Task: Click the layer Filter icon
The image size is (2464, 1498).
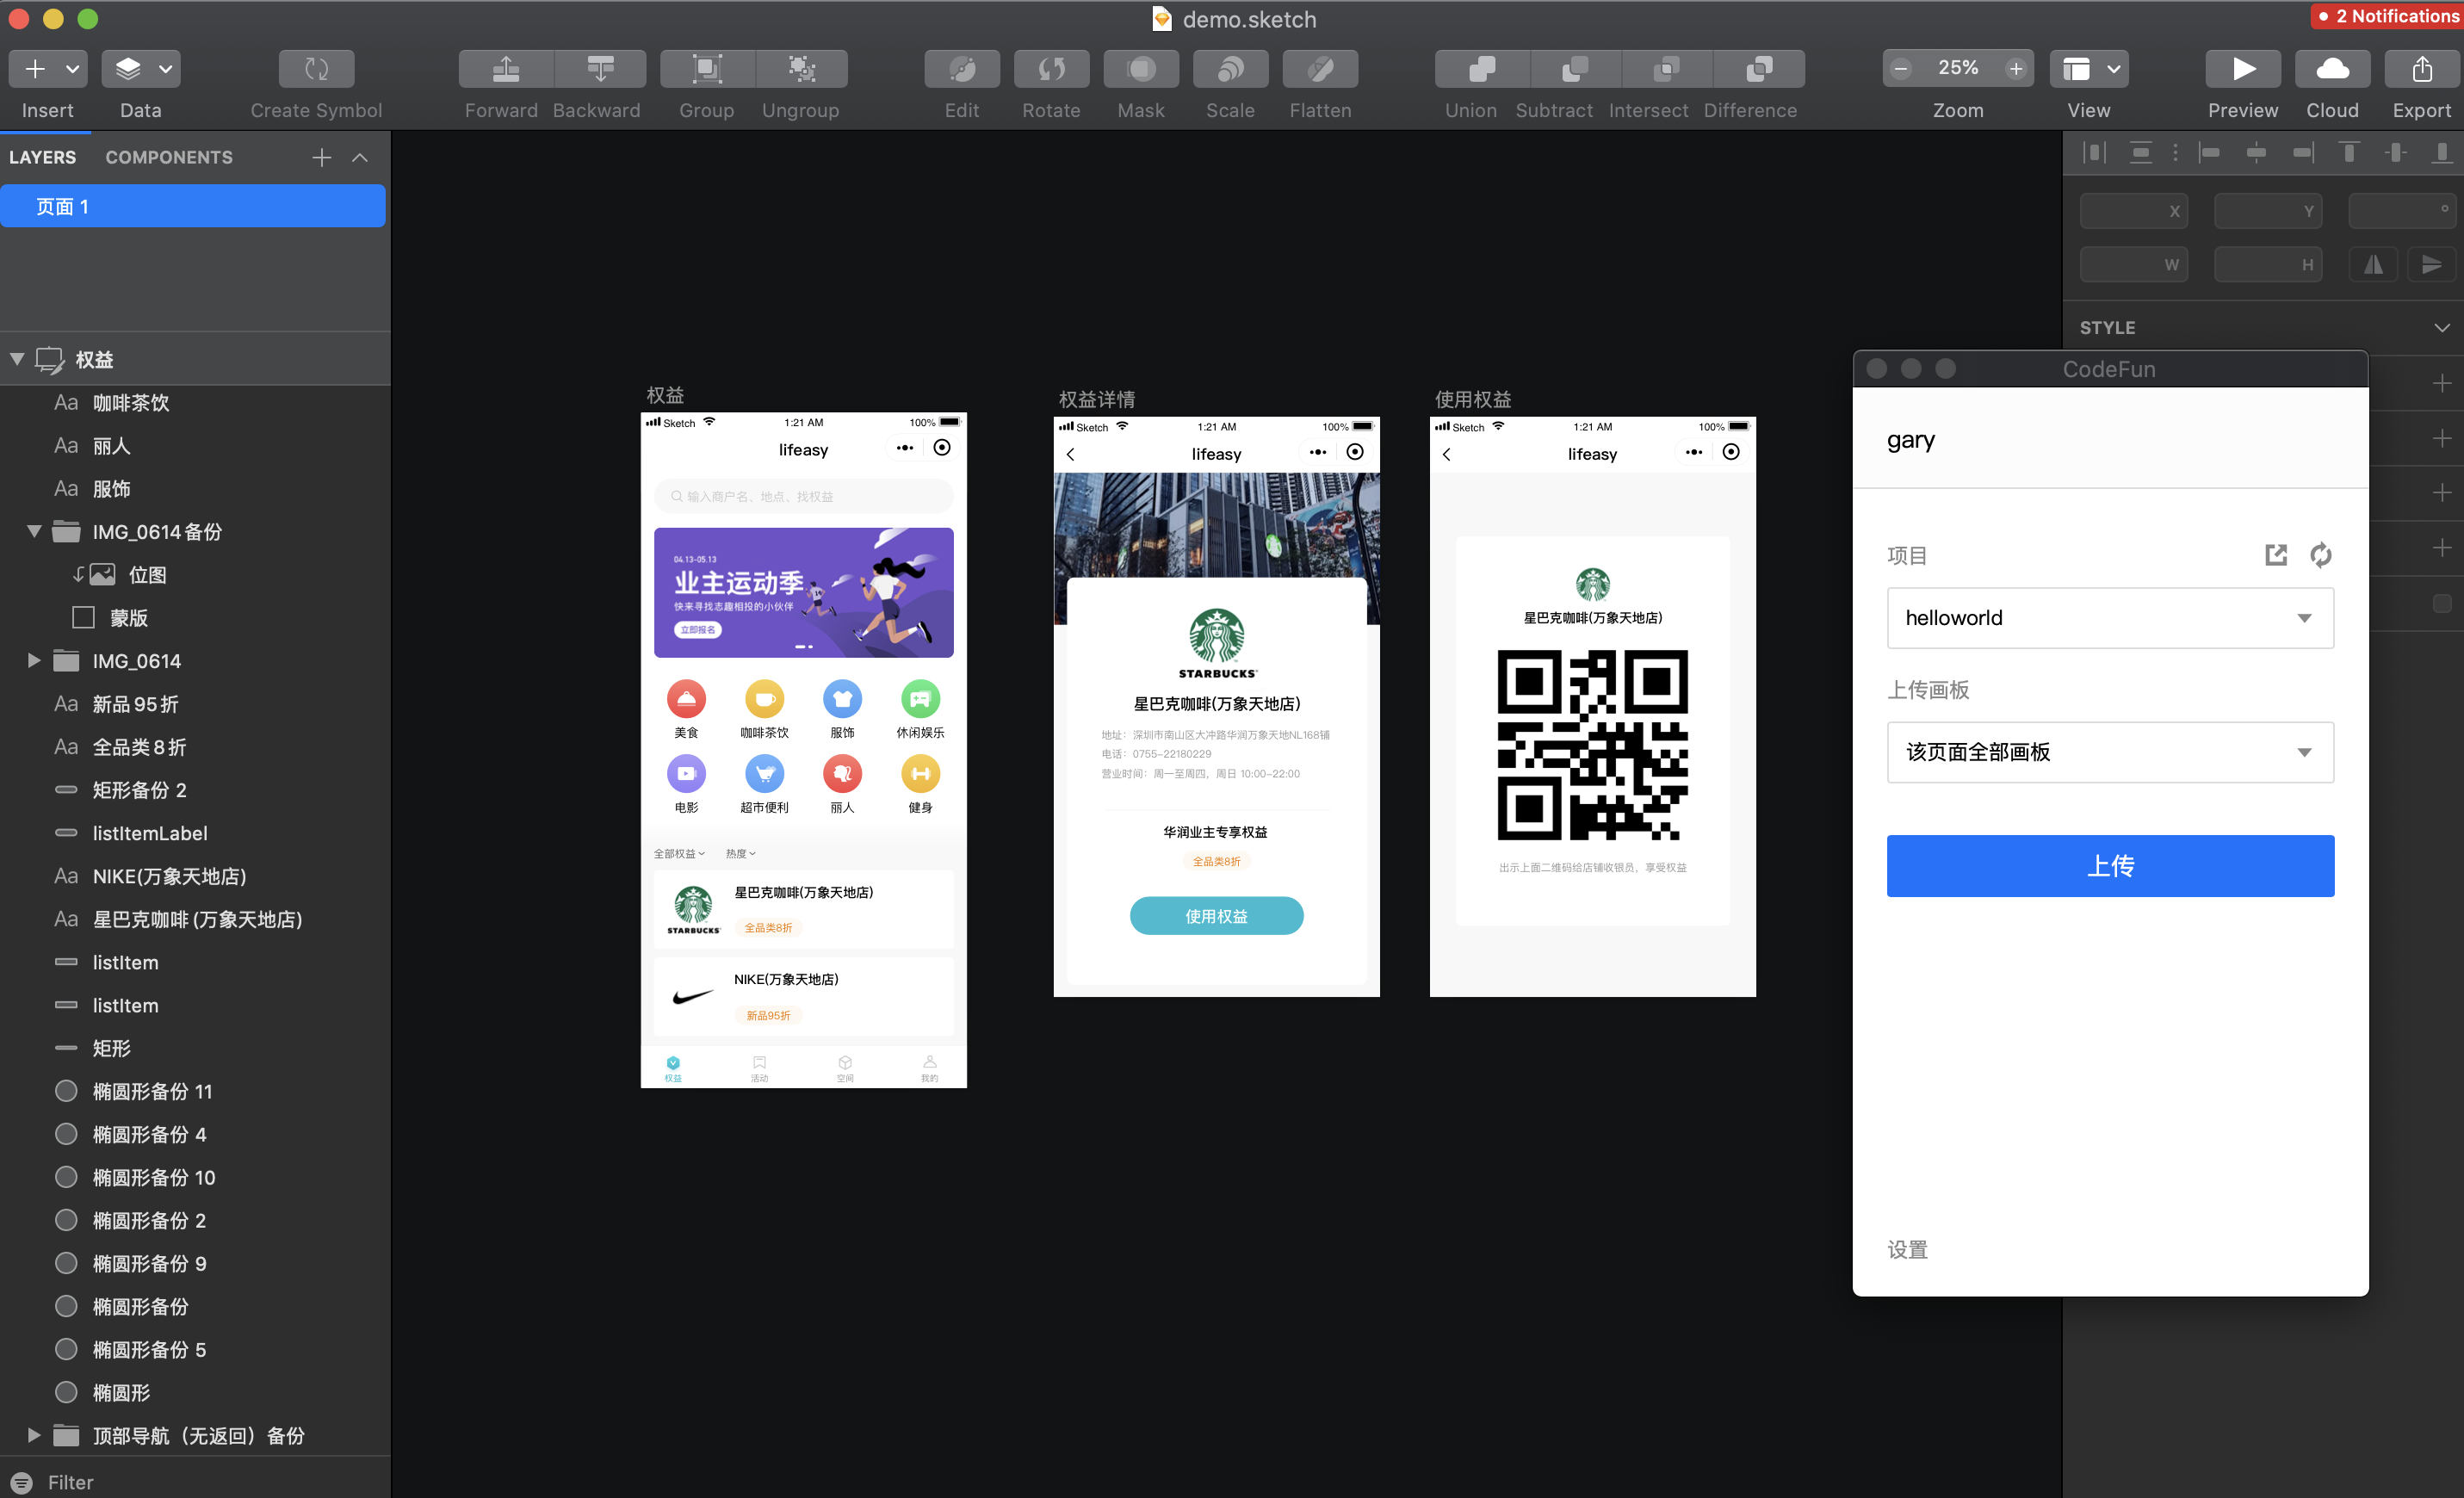Action: 22,1482
